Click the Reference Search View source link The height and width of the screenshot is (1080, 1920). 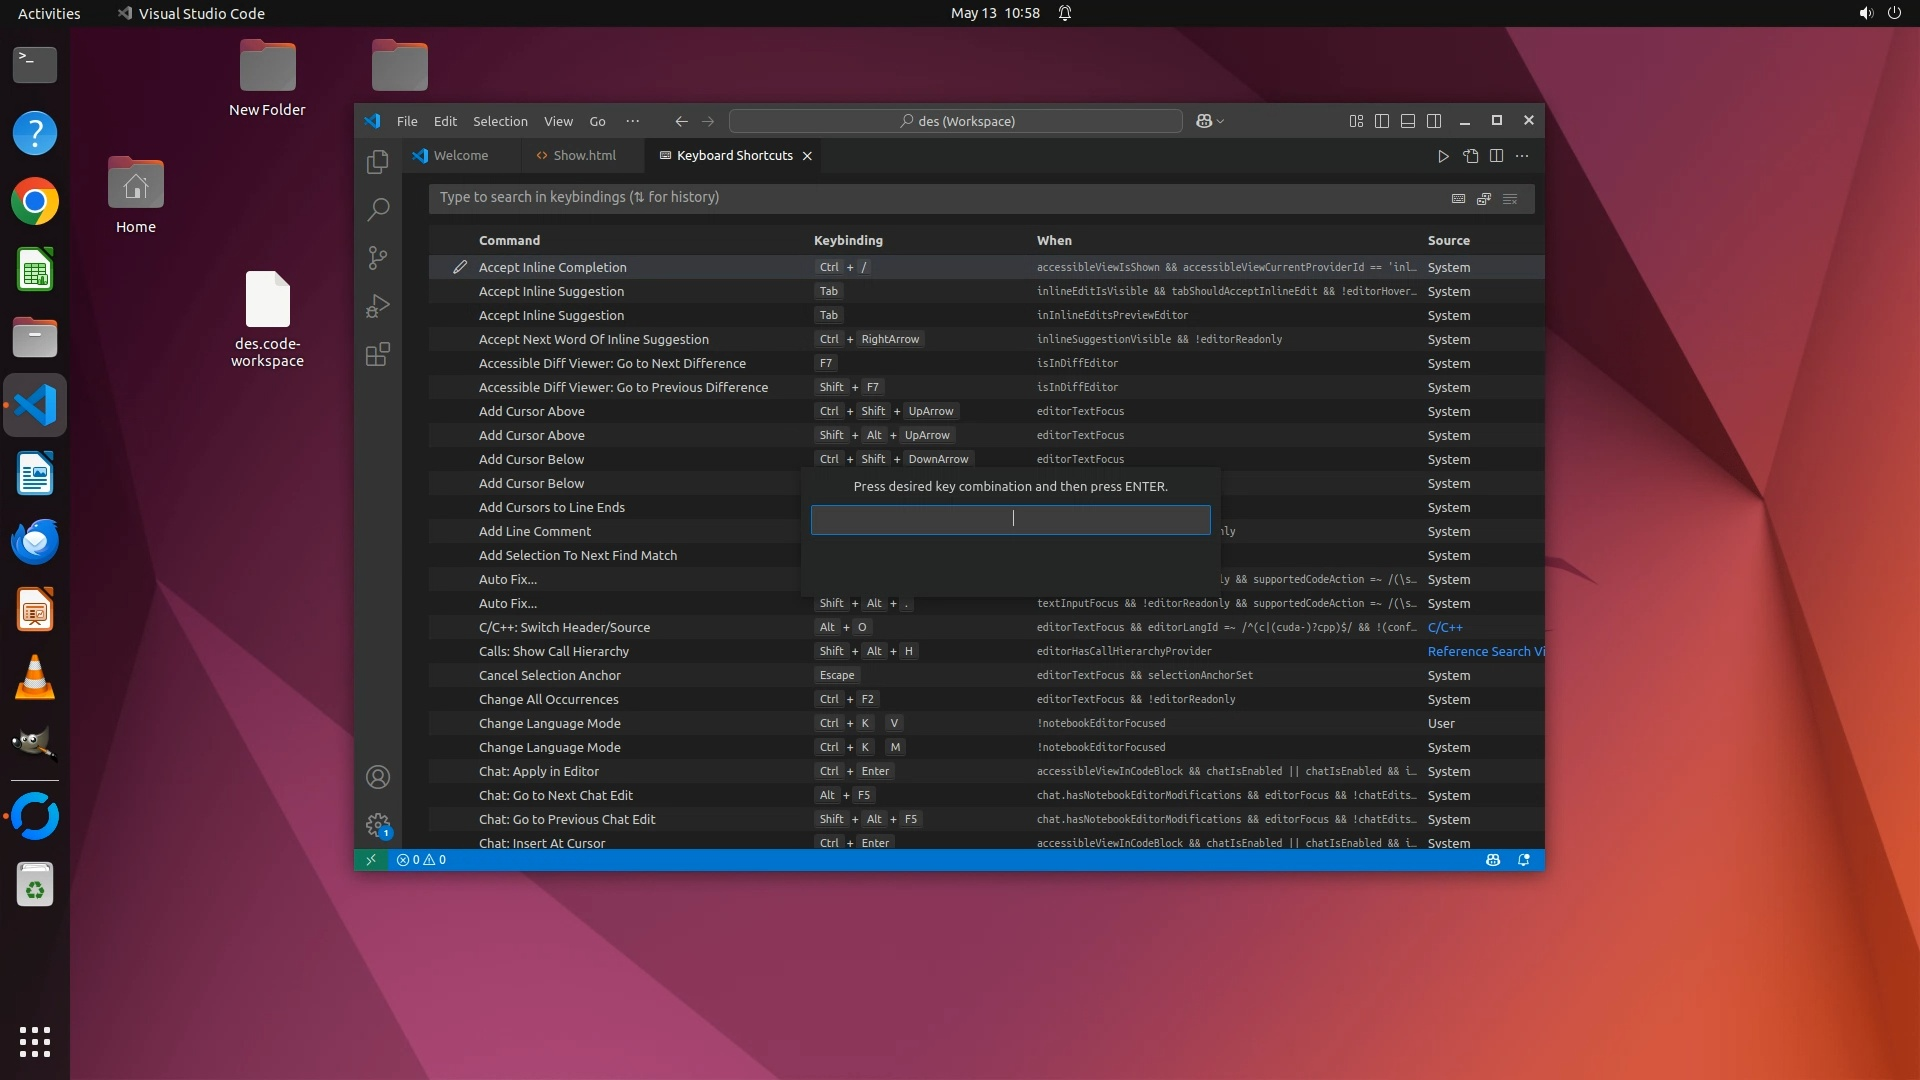[x=1484, y=651]
